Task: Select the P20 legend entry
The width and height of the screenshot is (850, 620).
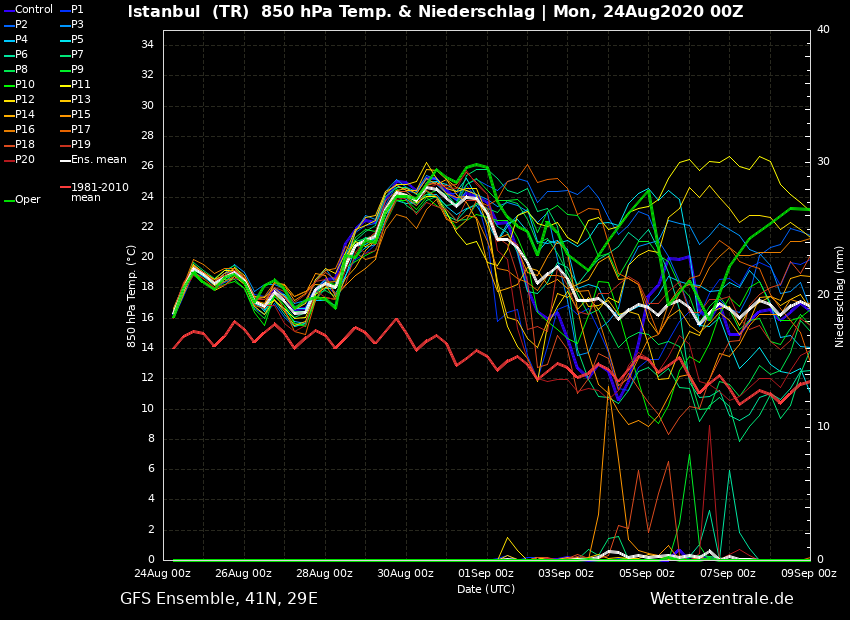Action: tap(25, 160)
